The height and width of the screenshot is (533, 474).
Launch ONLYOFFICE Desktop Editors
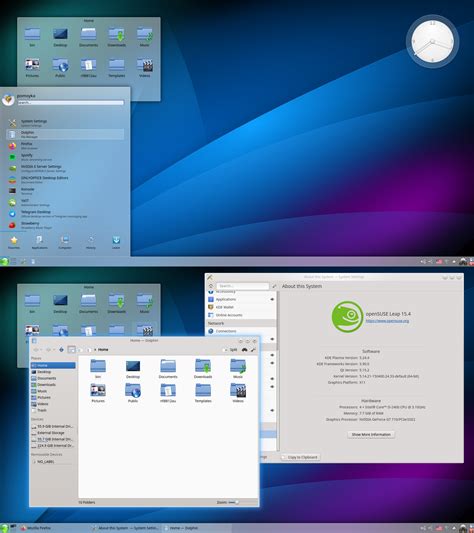click(65, 180)
